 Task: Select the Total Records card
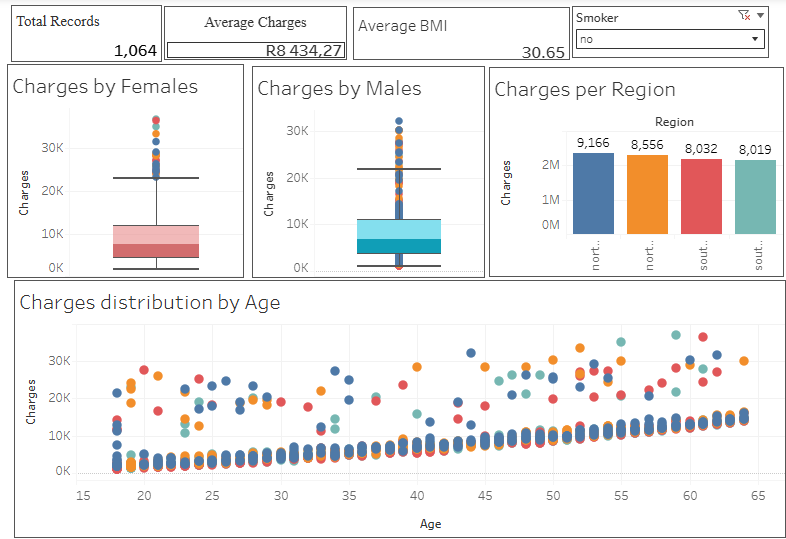pos(86,33)
